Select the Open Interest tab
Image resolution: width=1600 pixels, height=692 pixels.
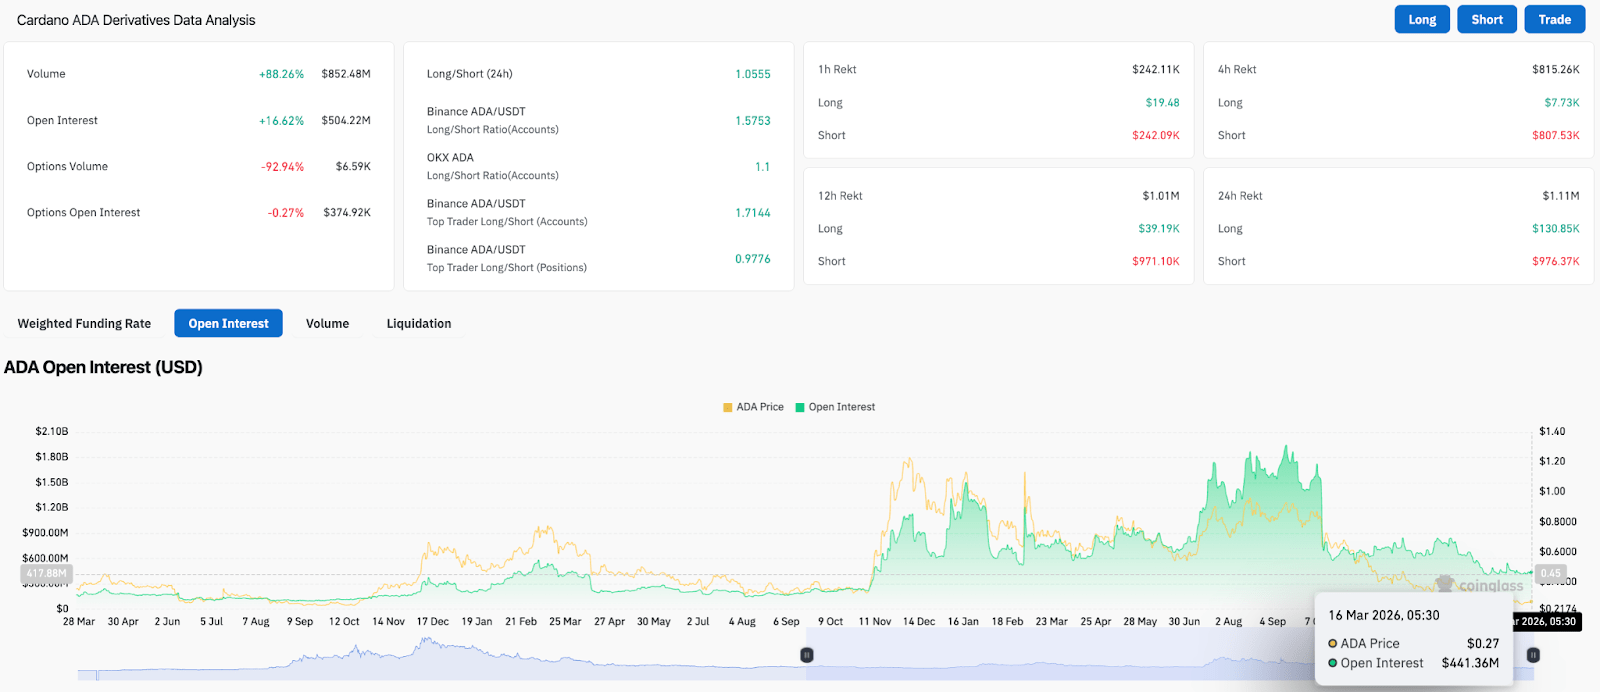pos(228,324)
